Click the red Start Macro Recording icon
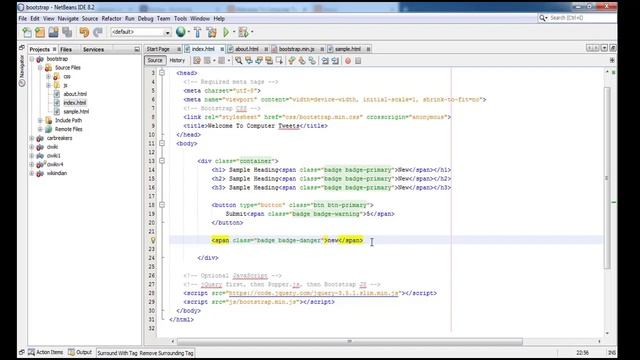 [348, 61]
